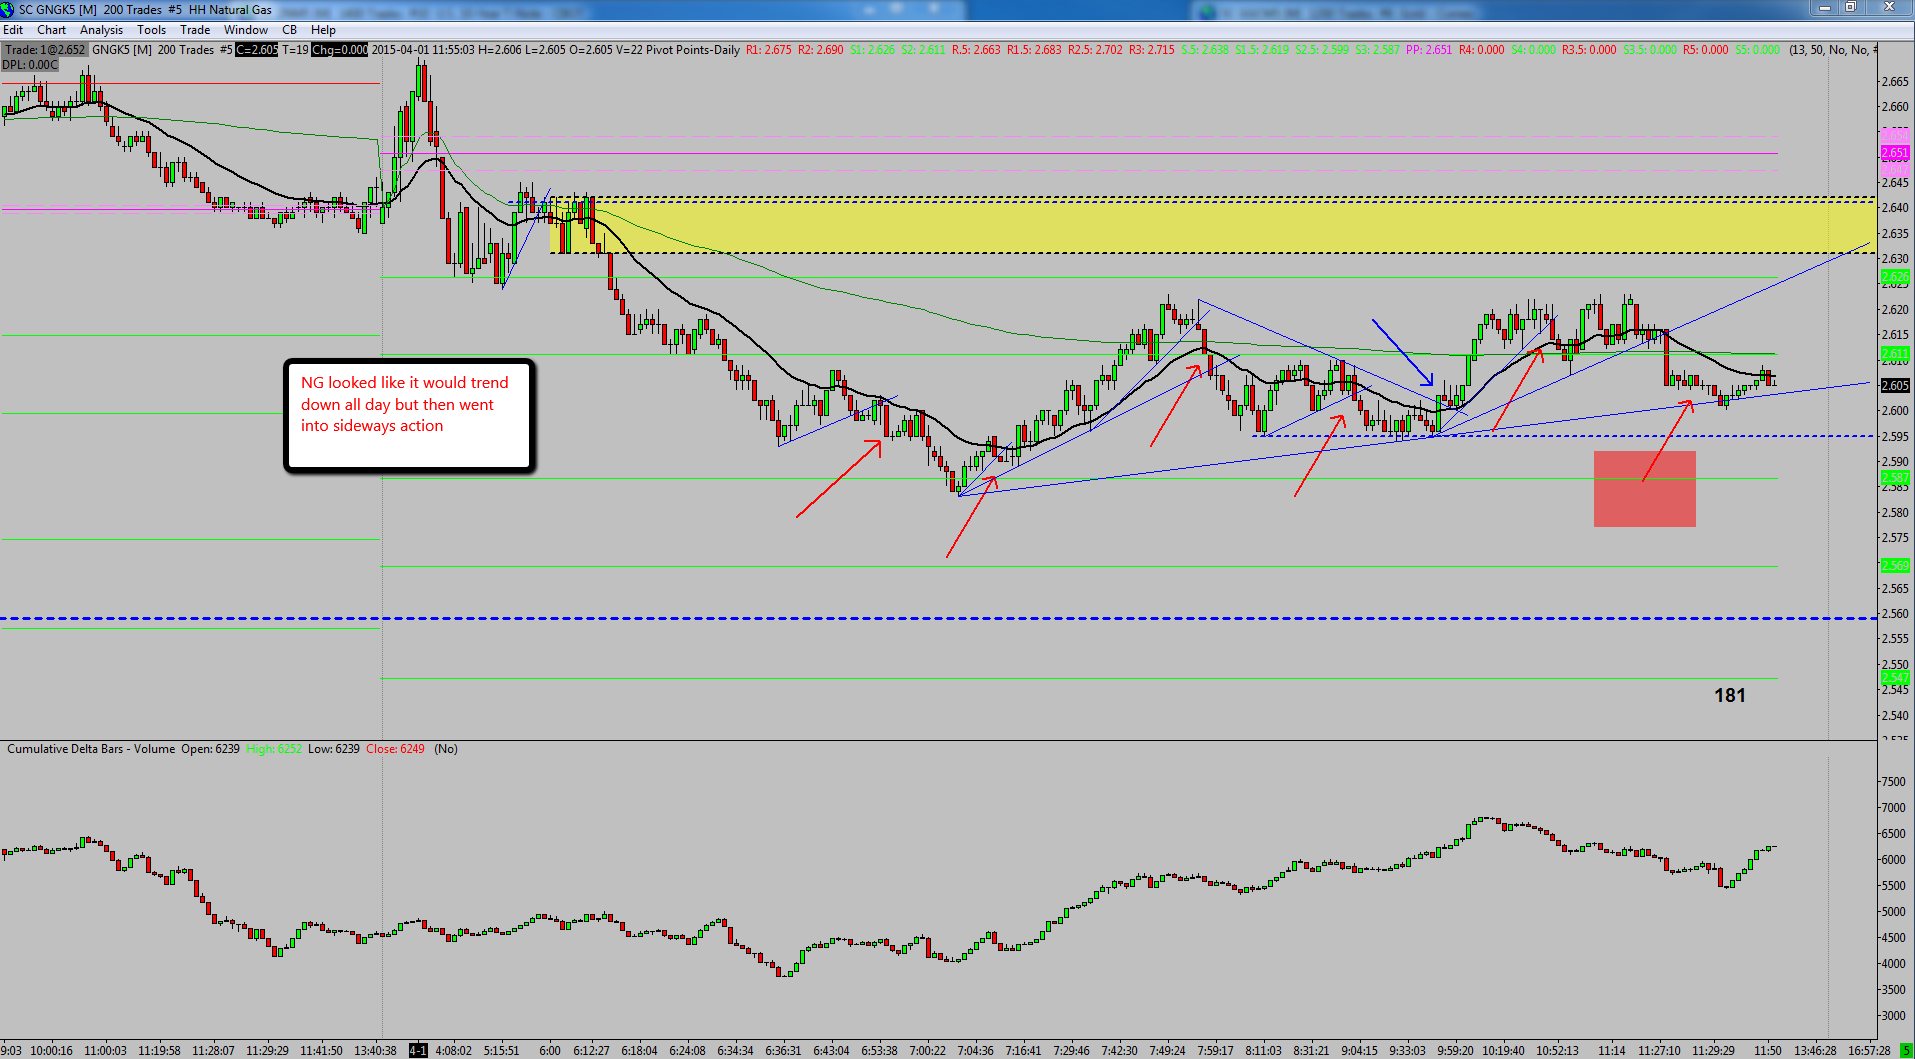Click the 'Pivot Points-Daily' study label
Screen dimensions: 1915x1059
(693, 50)
